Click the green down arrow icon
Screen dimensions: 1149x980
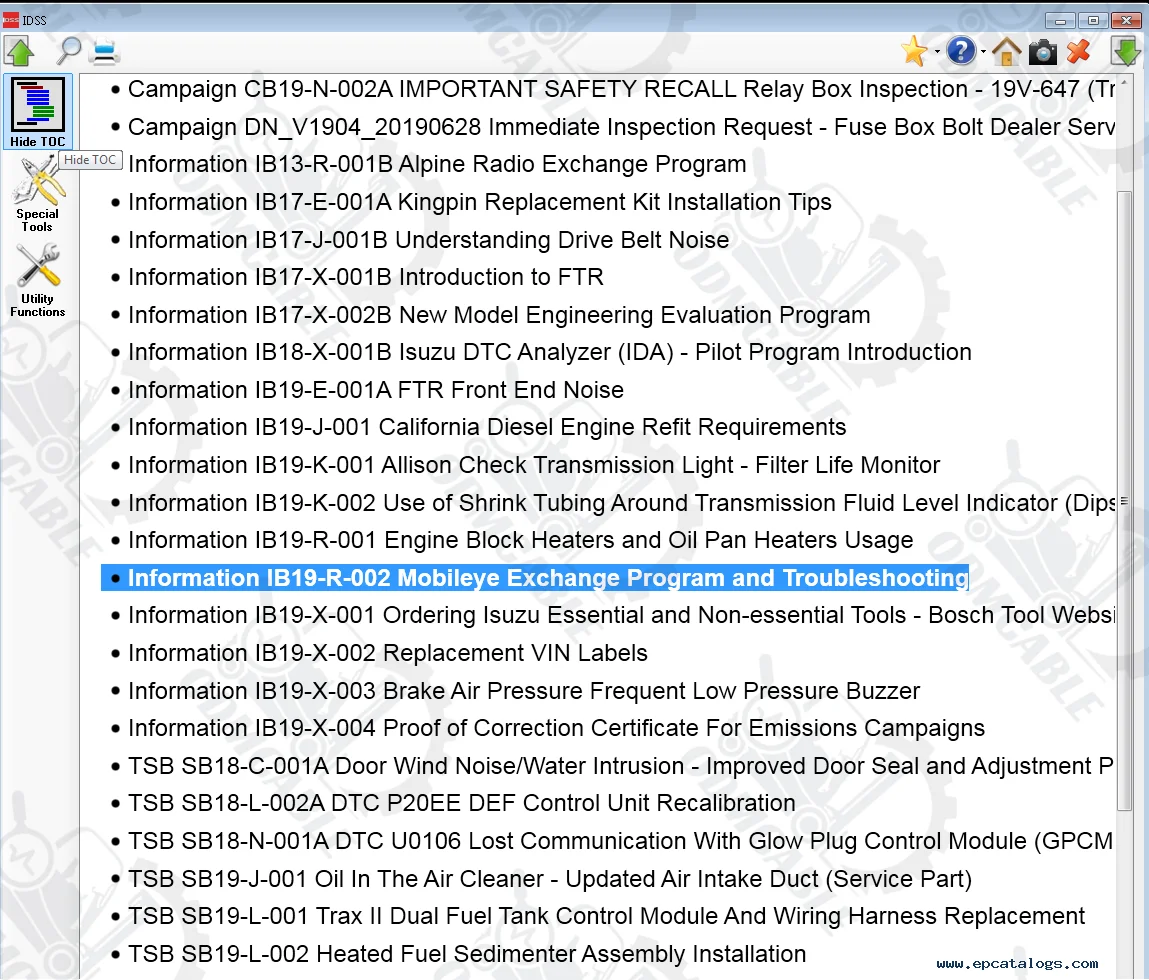pyautogui.click(x=1126, y=51)
